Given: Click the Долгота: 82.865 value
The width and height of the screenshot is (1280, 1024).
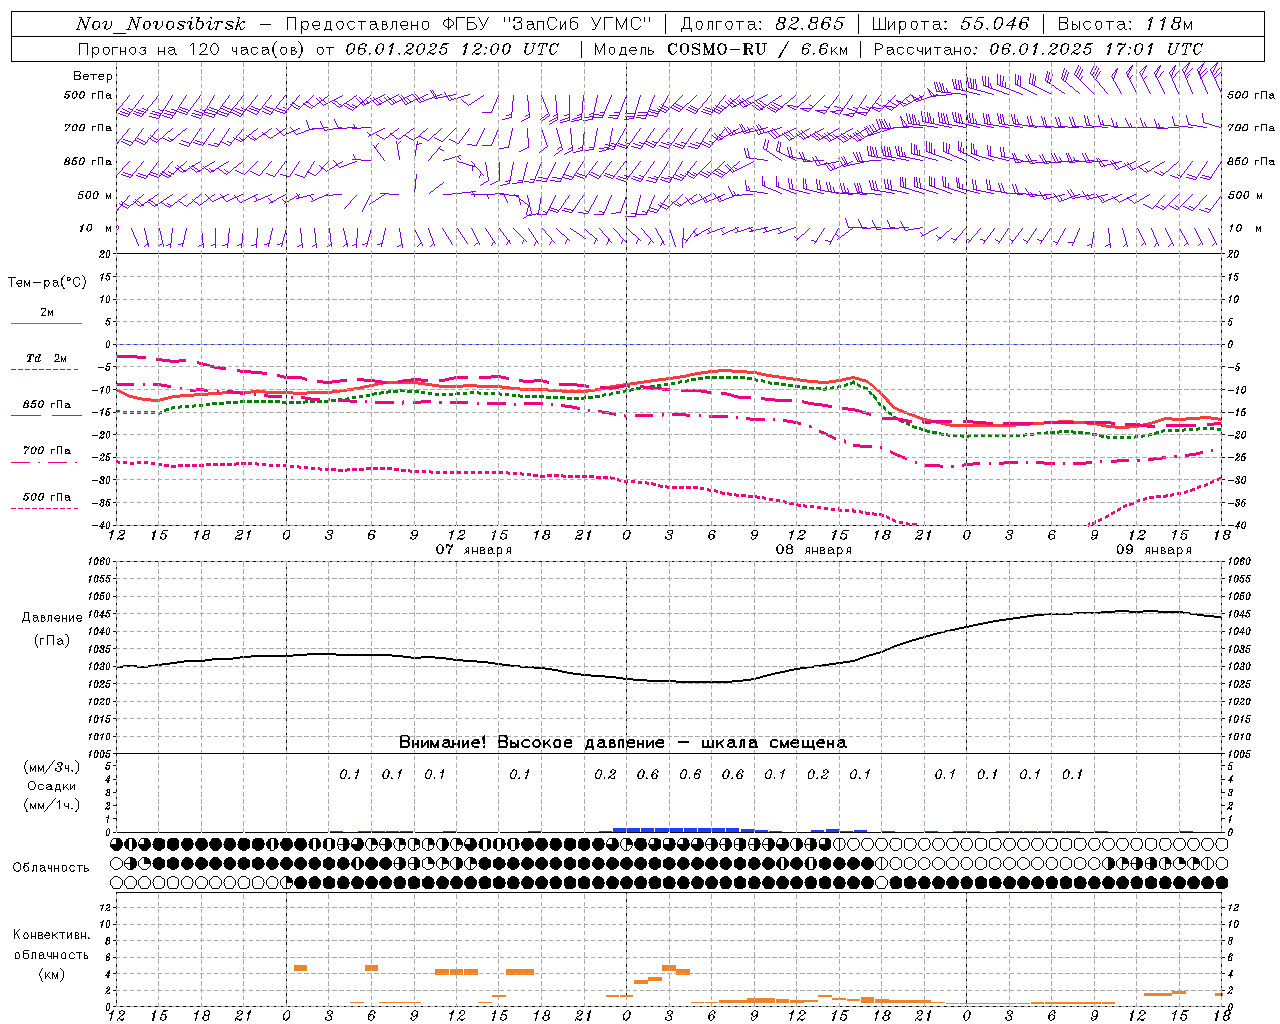Looking at the screenshot, I should coord(762,24).
